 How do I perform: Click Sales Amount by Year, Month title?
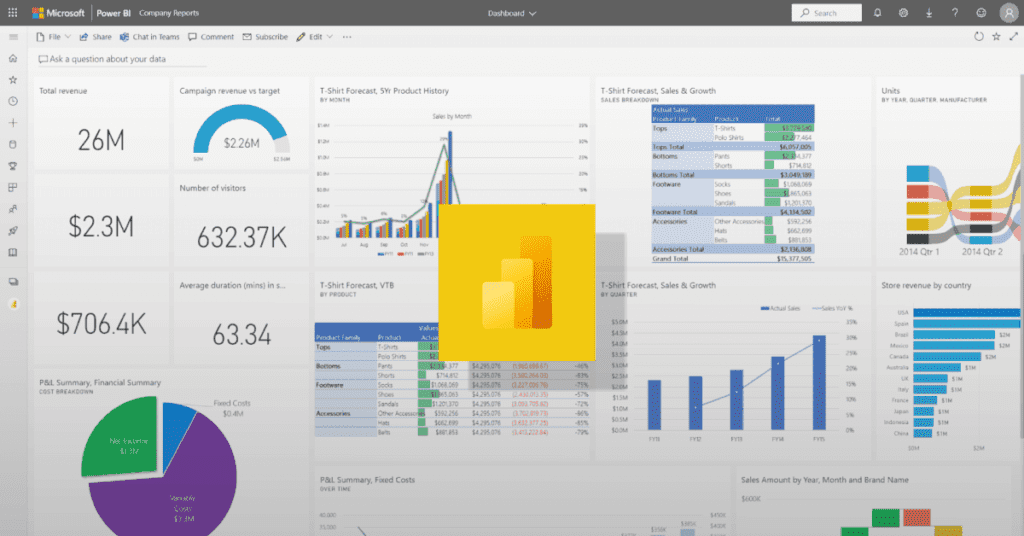tap(825, 480)
